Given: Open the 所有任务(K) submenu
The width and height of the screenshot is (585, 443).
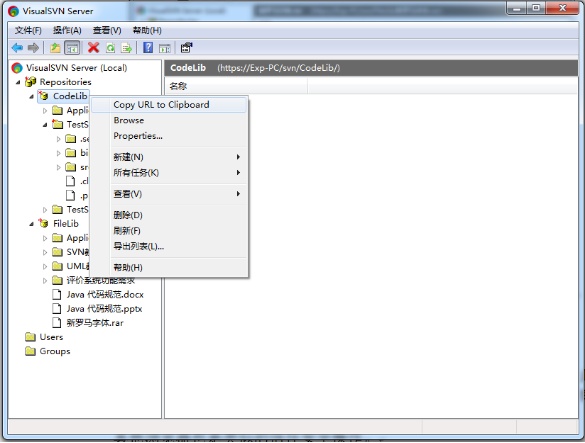Looking at the screenshot, I should (x=169, y=173).
